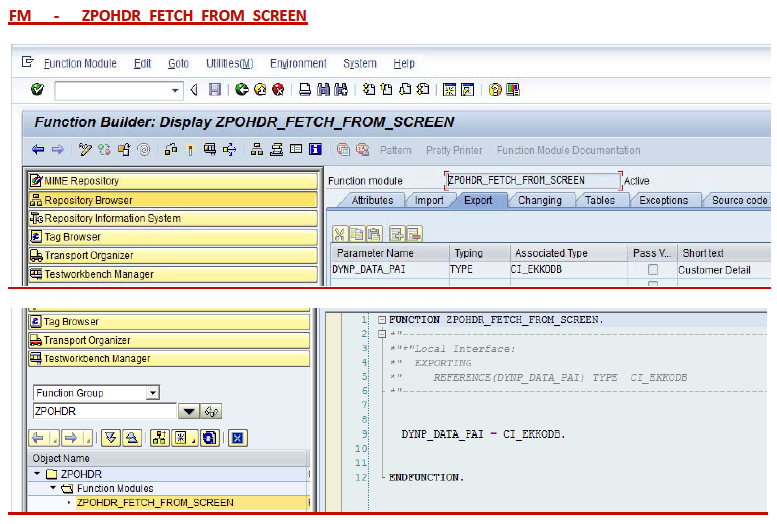Click the Print icon

[305, 90]
